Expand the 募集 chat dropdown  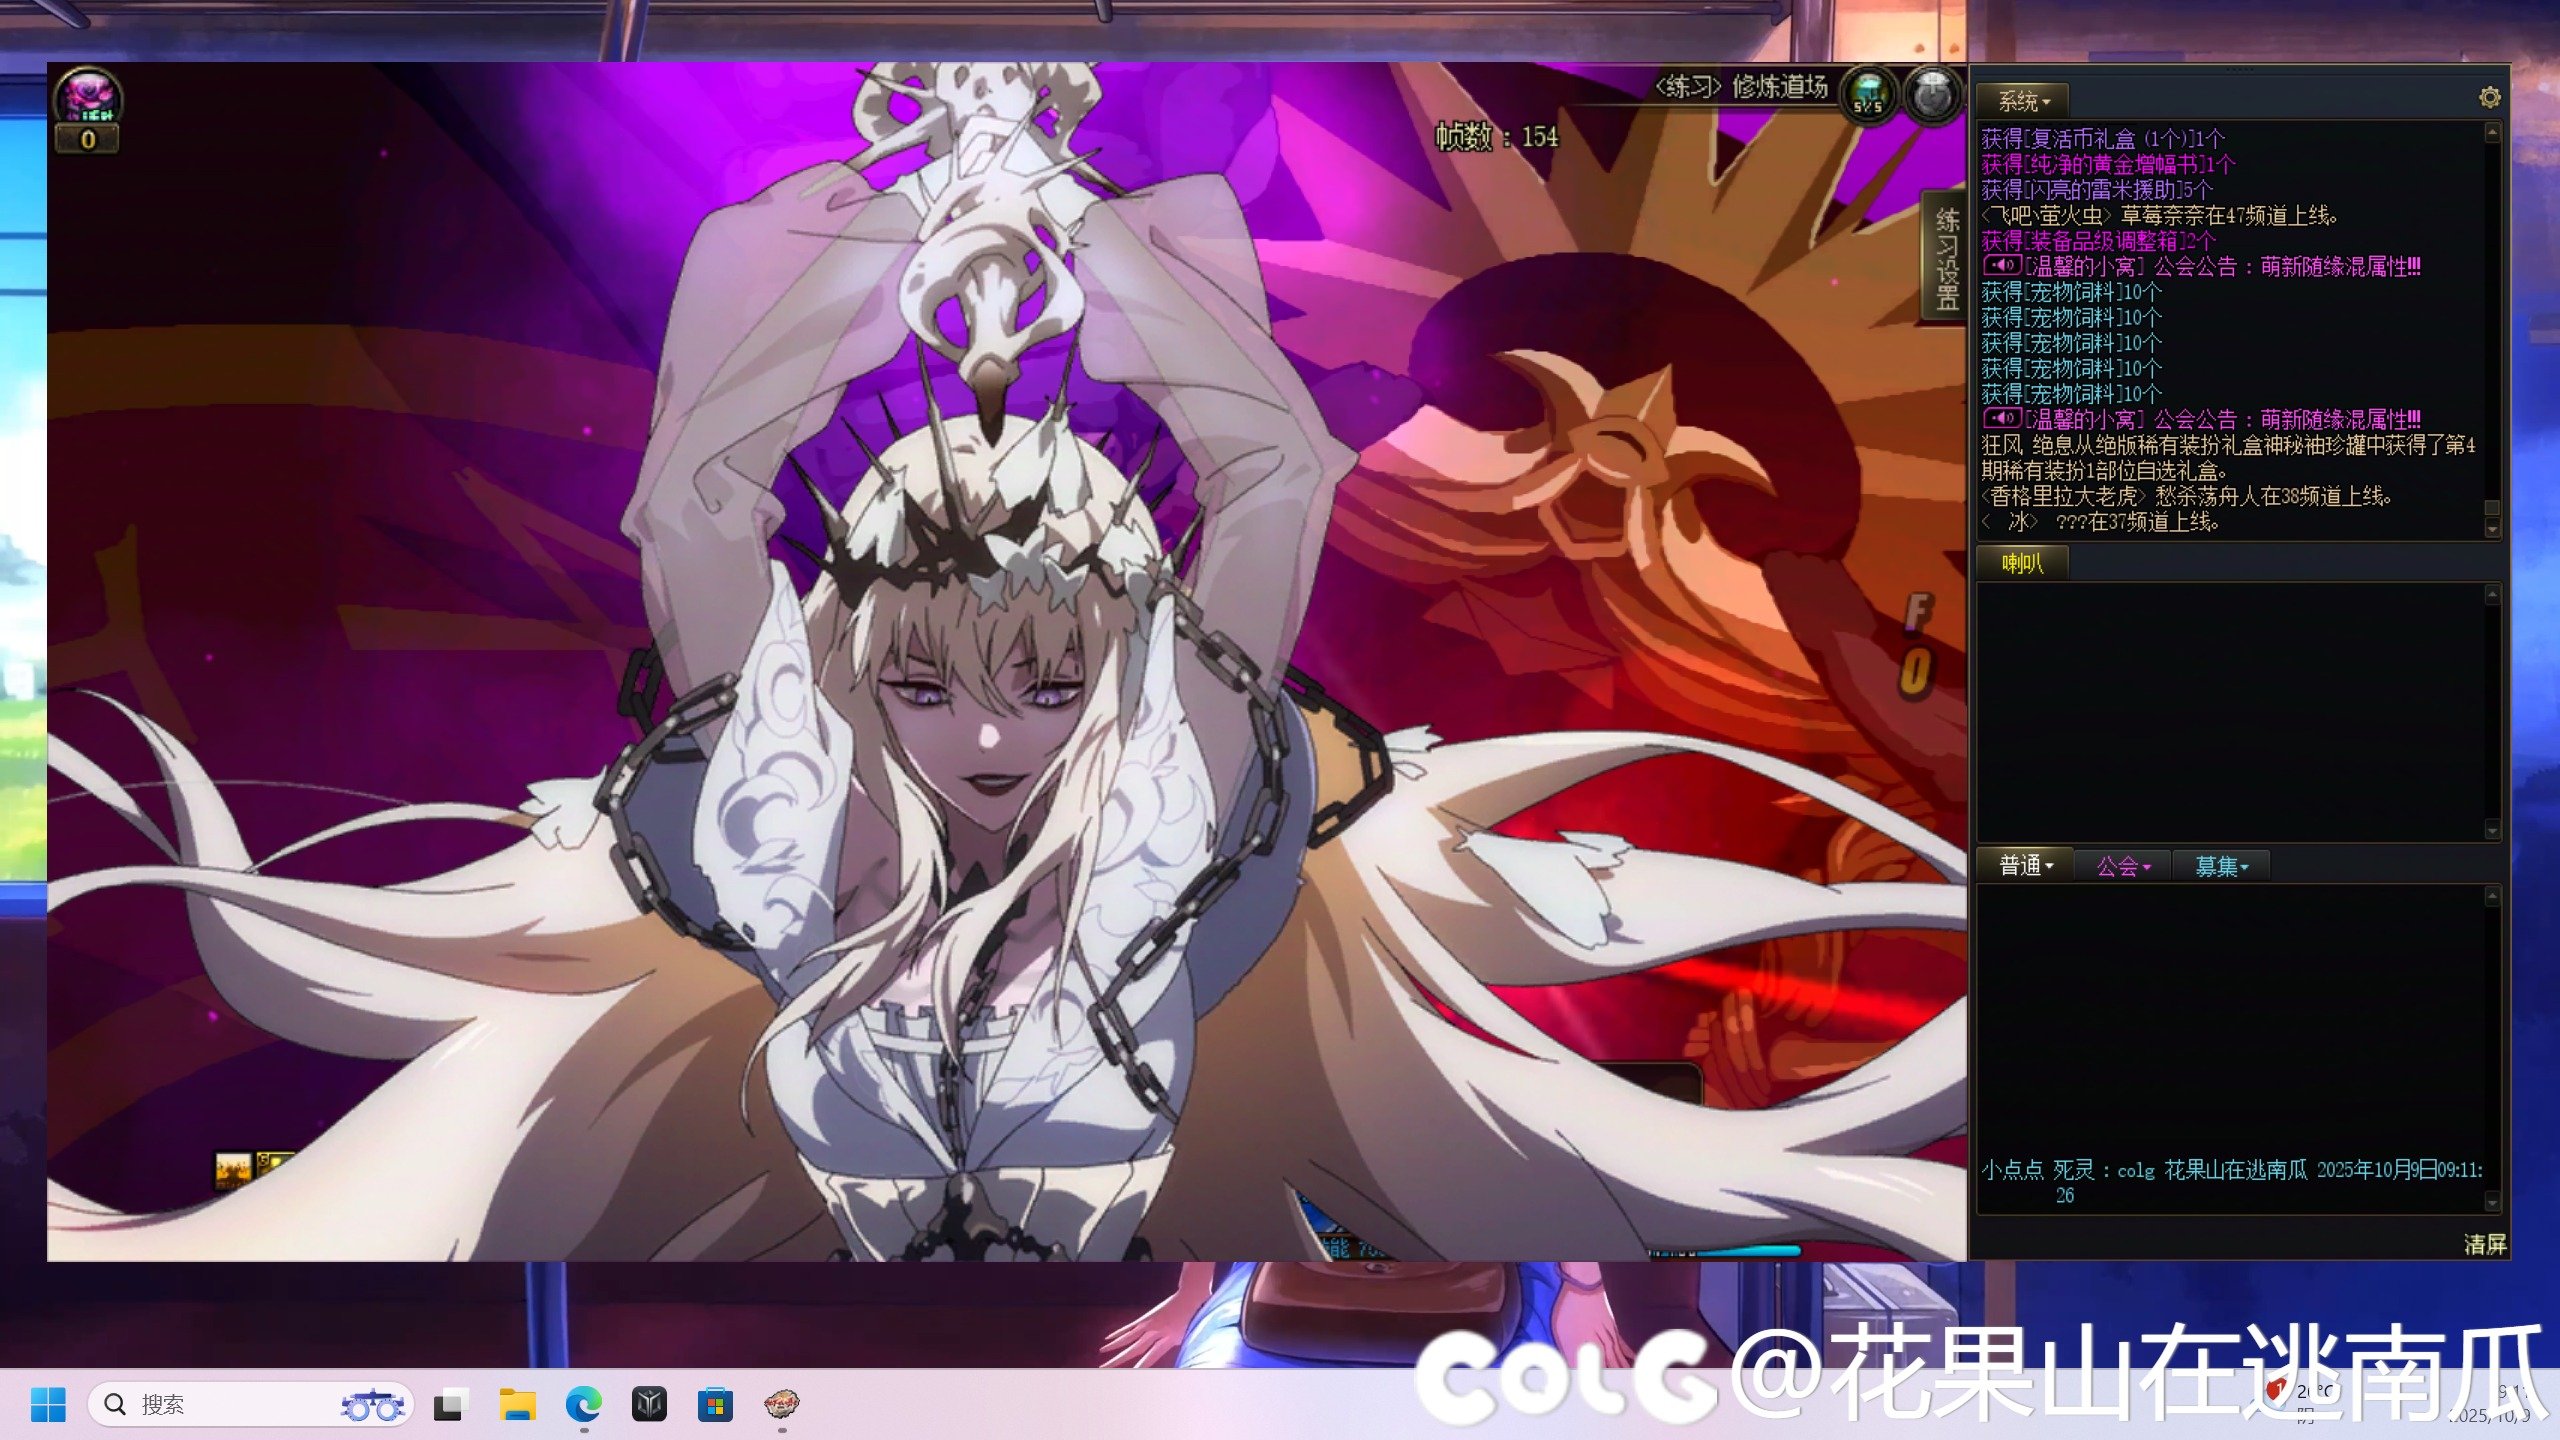(2221, 866)
